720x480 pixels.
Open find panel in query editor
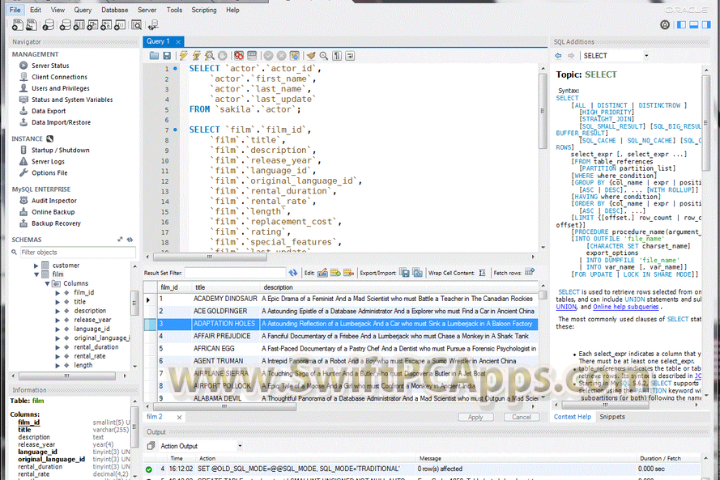[324, 56]
